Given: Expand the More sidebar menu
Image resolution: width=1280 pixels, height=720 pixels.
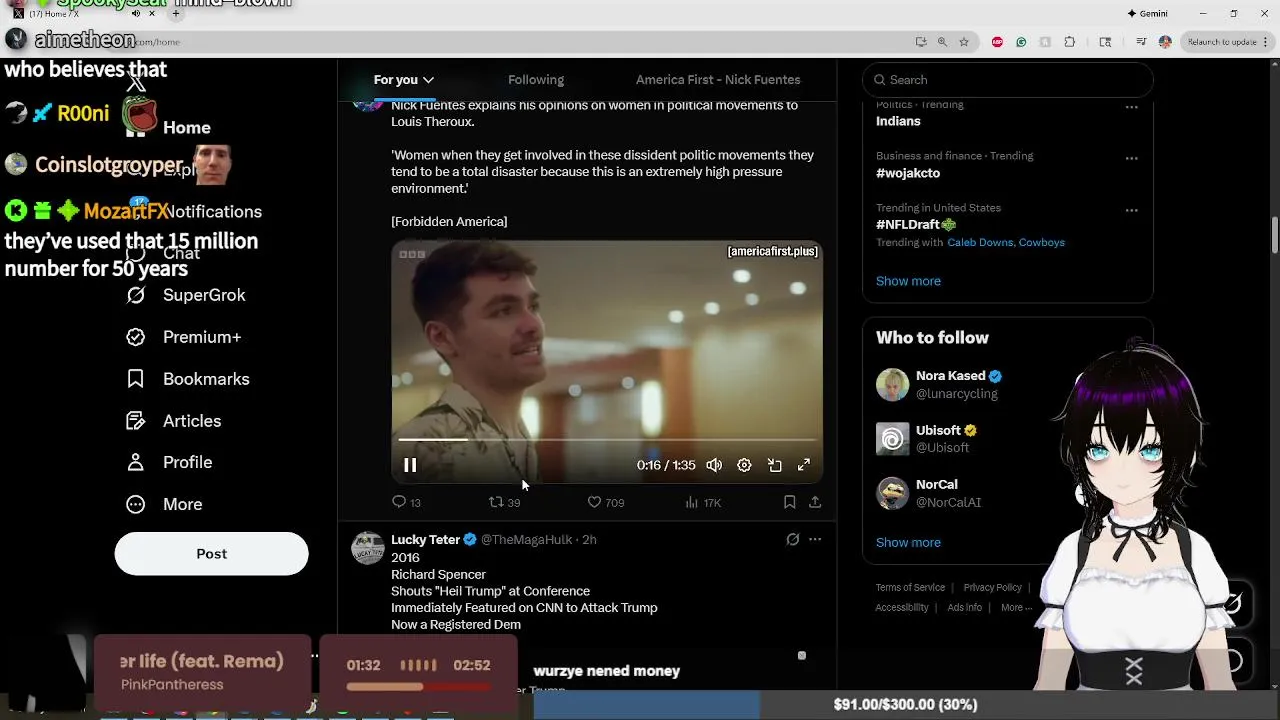Looking at the screenshot, I should pos(164,504).
